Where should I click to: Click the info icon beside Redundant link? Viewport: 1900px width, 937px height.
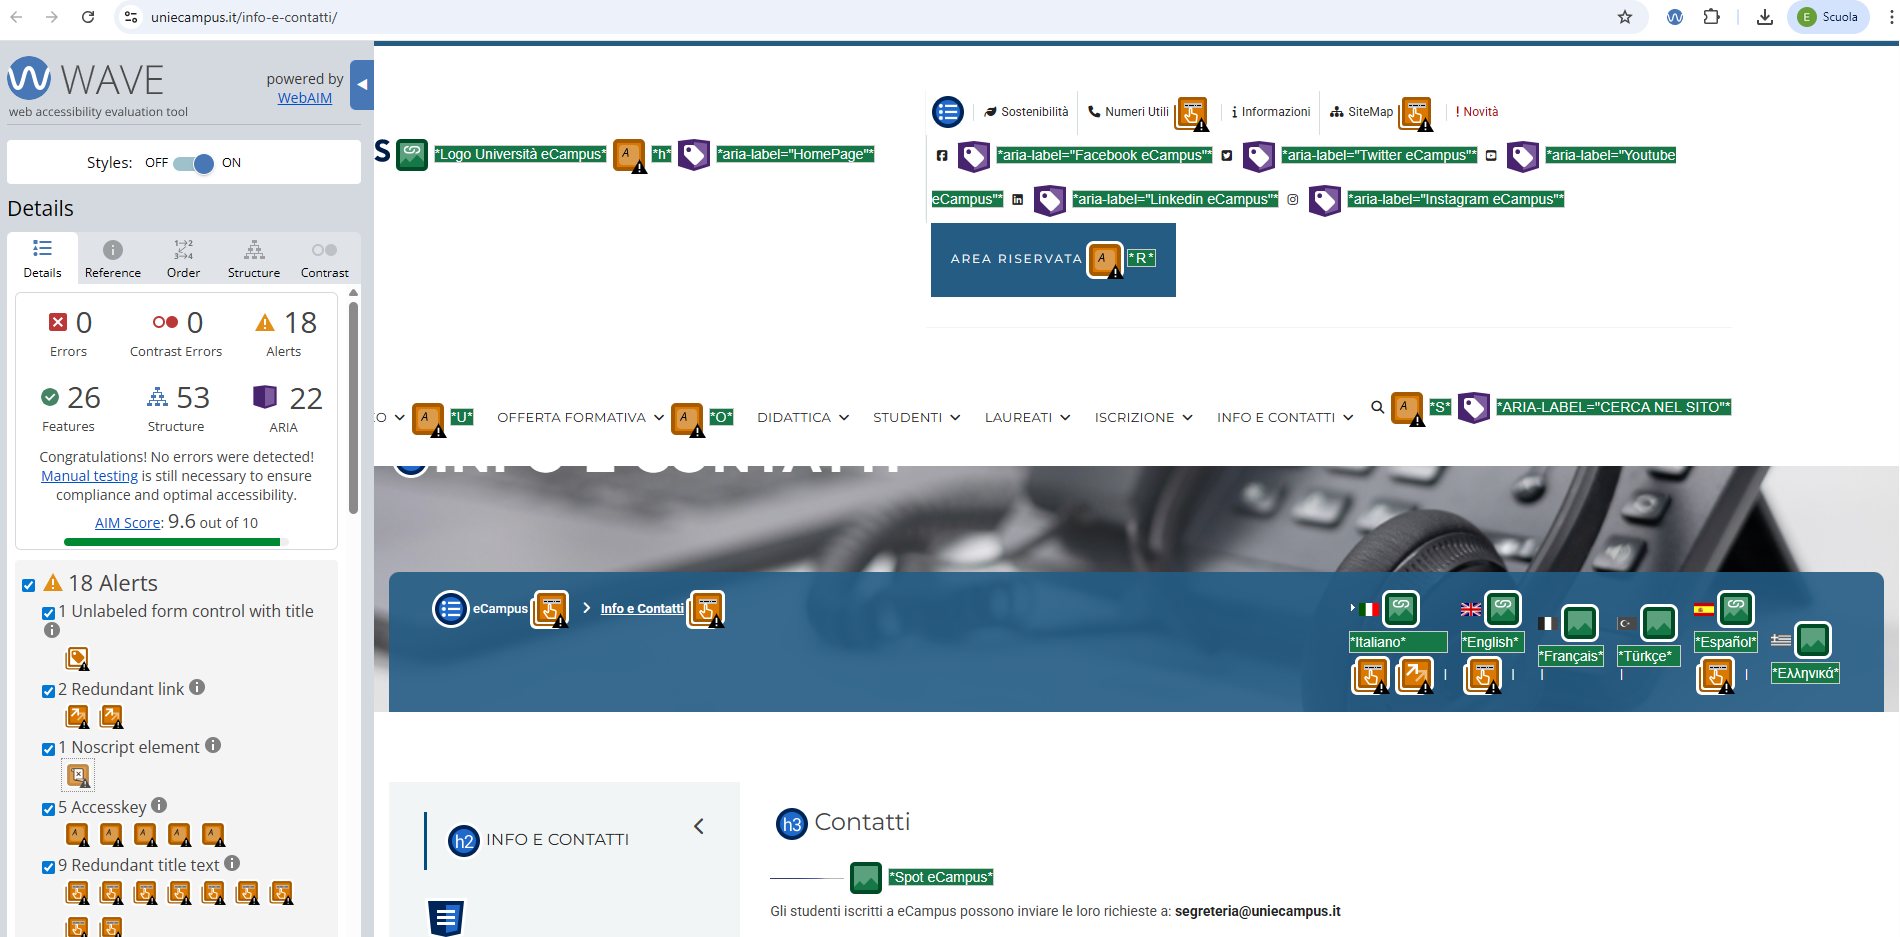[x=197, y=688]
